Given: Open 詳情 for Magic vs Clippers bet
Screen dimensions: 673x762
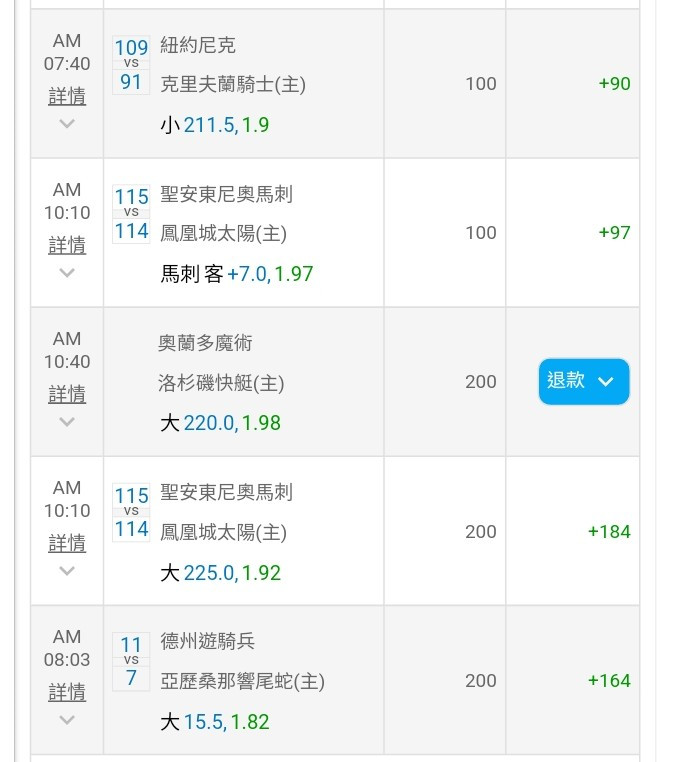Looking at the screenshot, I should 67,394.
